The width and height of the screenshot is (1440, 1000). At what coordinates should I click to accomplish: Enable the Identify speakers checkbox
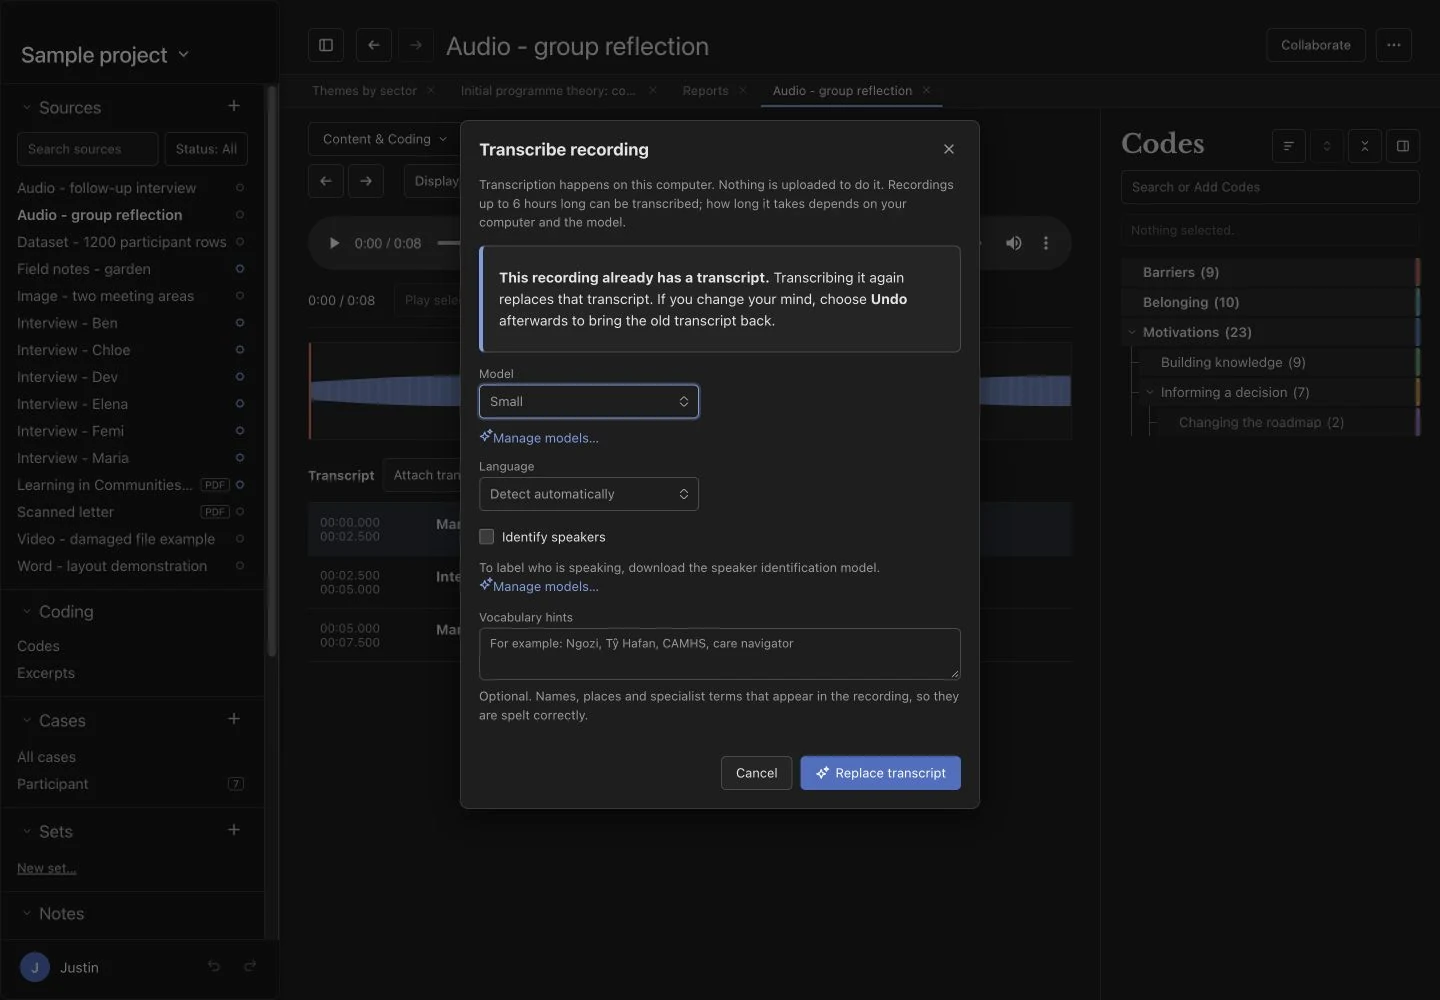(487, 537)
